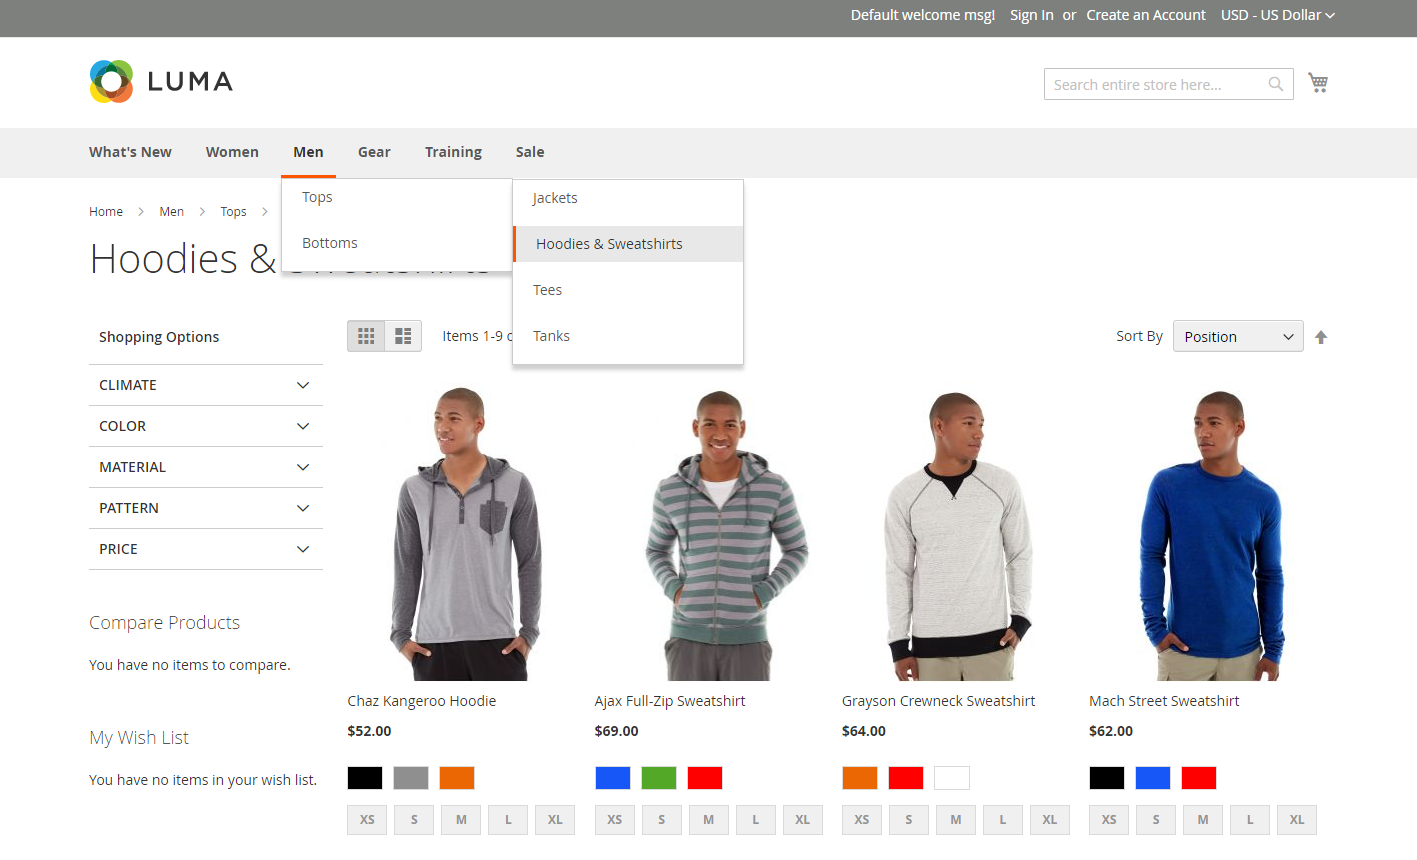Go to Tops breadcrumb
The width and height of the screenshot is (1417, 860).
point(234,212)
